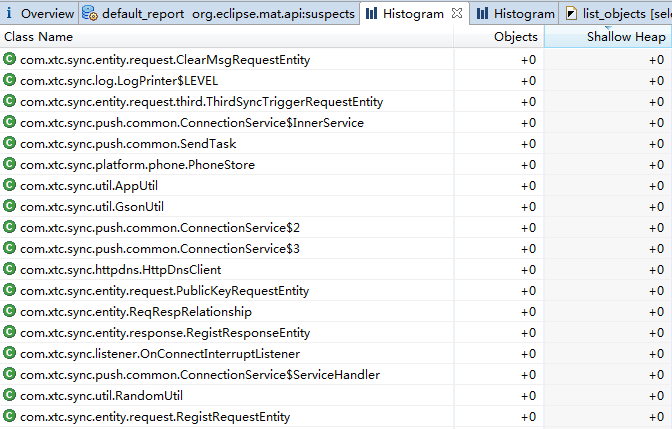Viewport: 672px width, 429px height.
Task: Select ConnectionService$3 class name
Action: 160,249
